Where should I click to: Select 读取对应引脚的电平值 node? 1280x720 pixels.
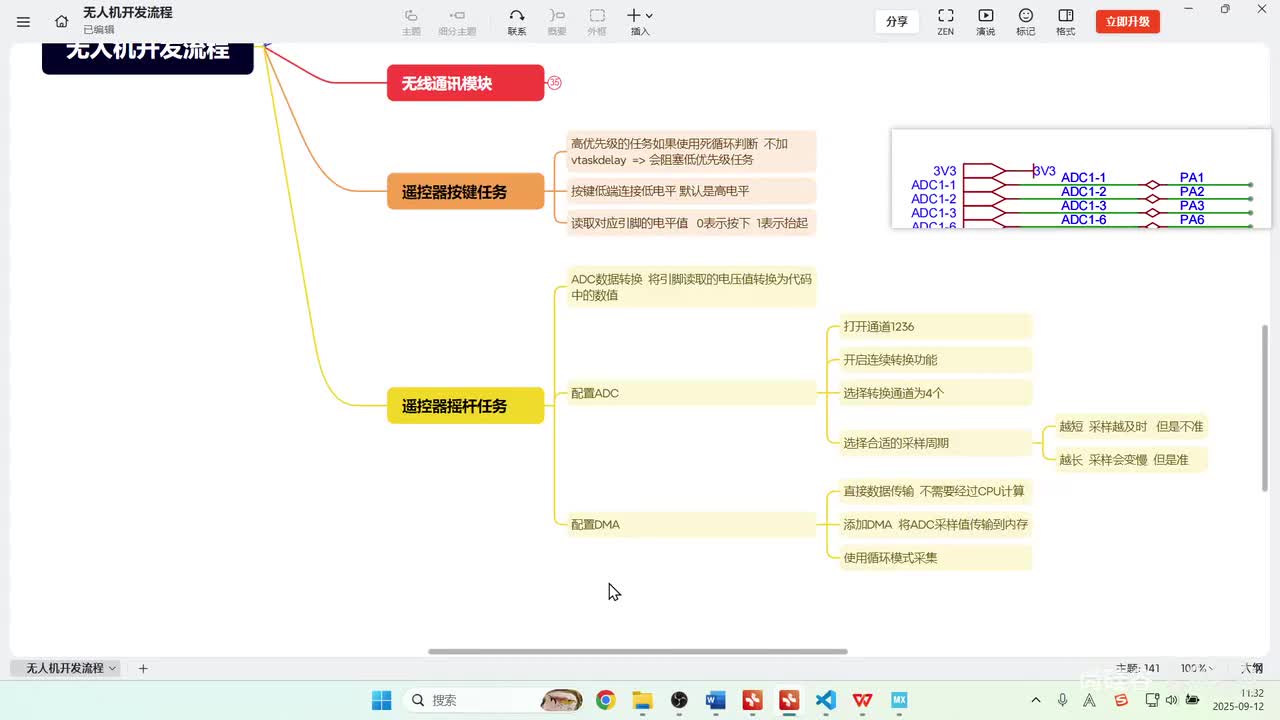click(691, 223)
